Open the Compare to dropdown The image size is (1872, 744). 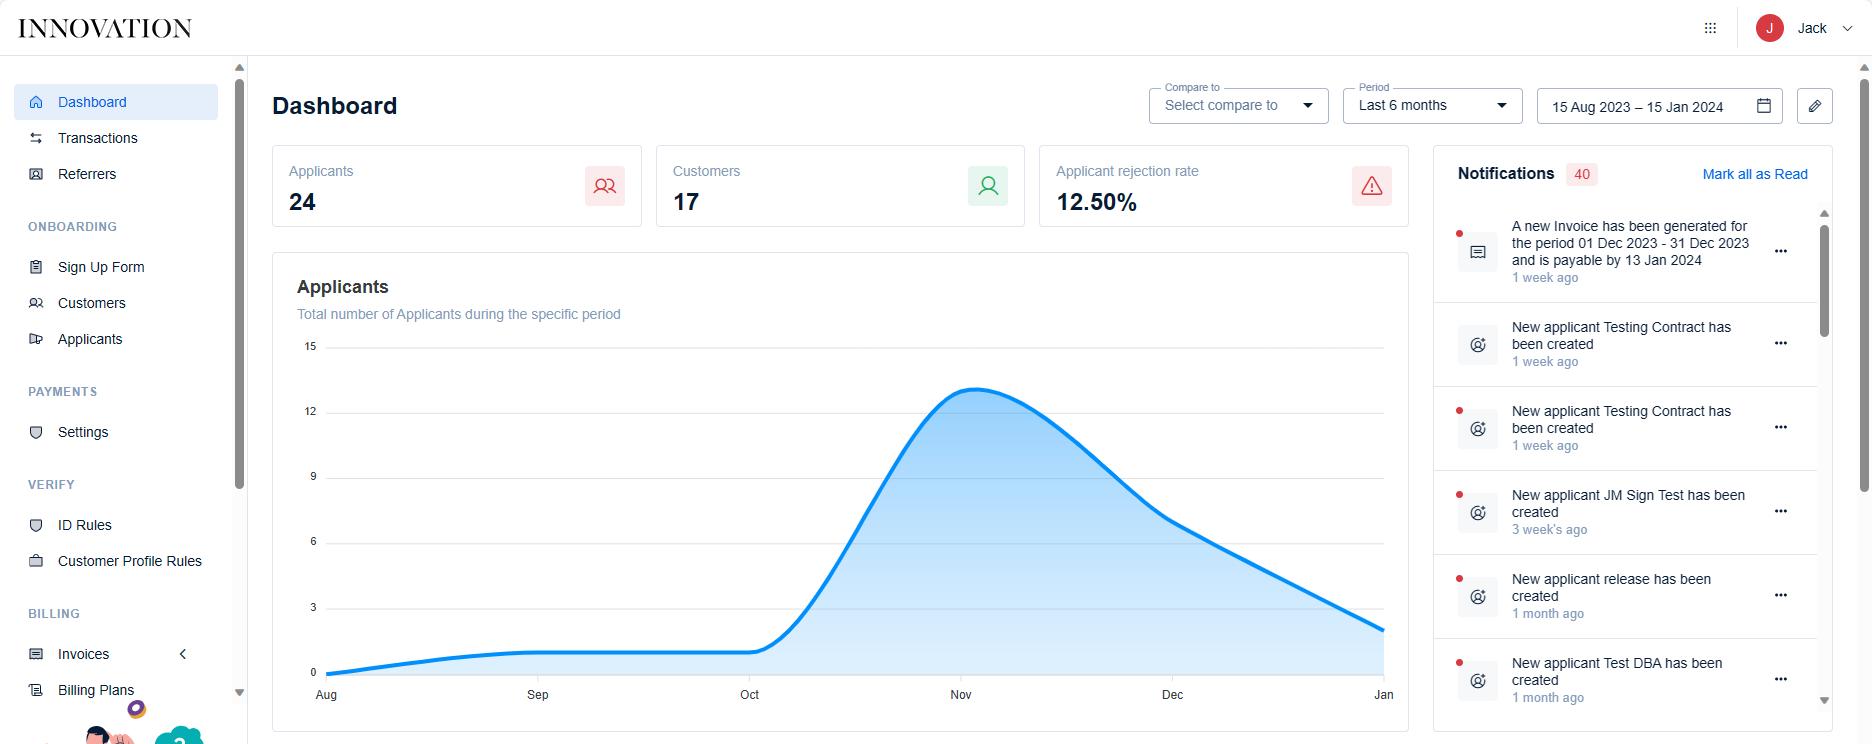coord(1238,106)
